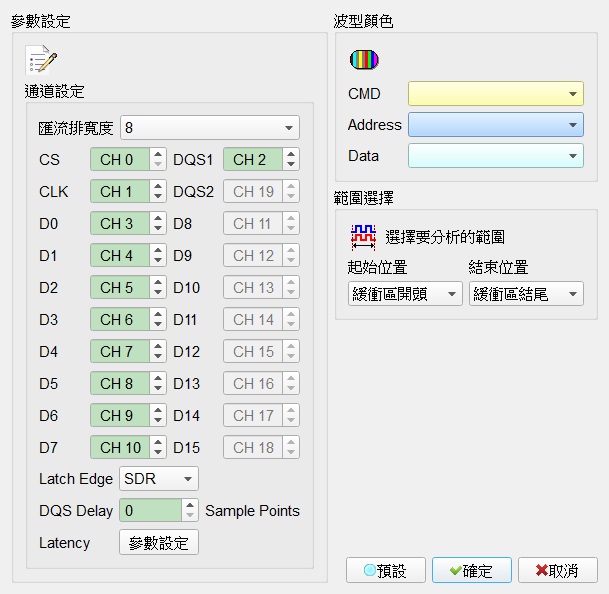Open the Address color dropdown
Screen dimensions: 609x594
pos(496,125)
